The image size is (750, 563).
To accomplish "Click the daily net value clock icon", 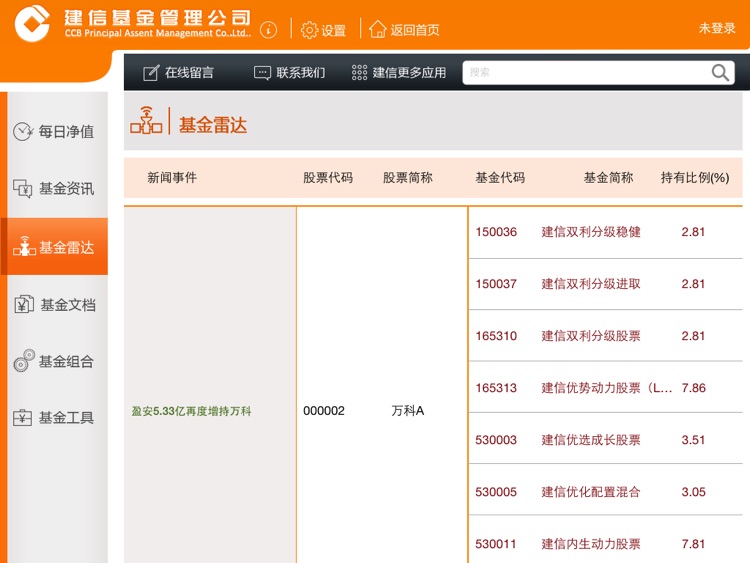I will [22, 131].
